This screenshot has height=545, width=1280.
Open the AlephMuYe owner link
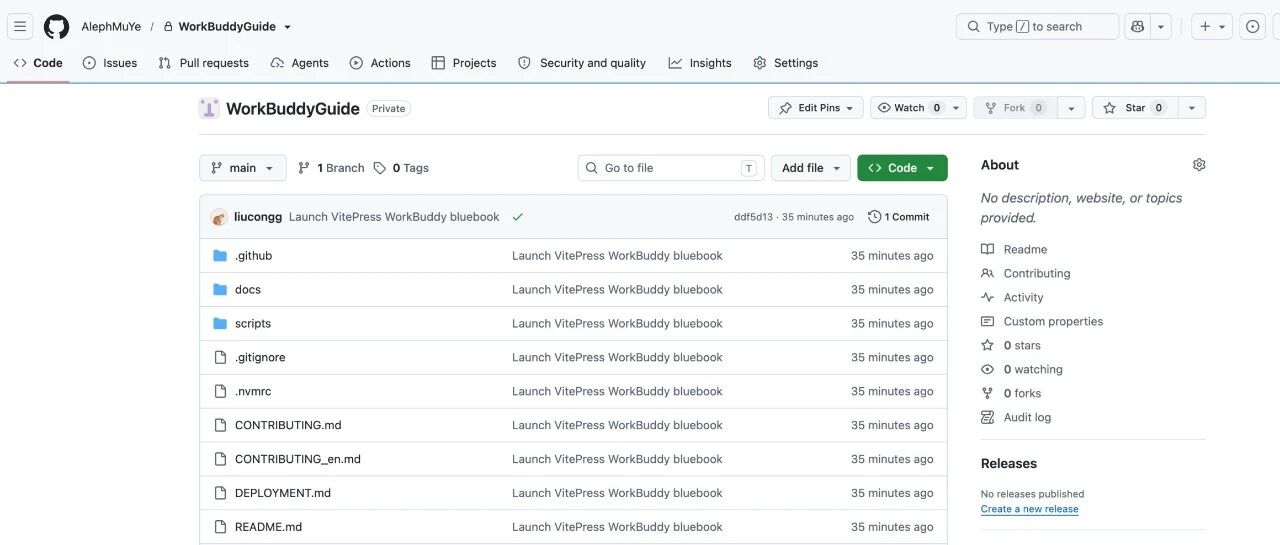click(x=111, y=27)
